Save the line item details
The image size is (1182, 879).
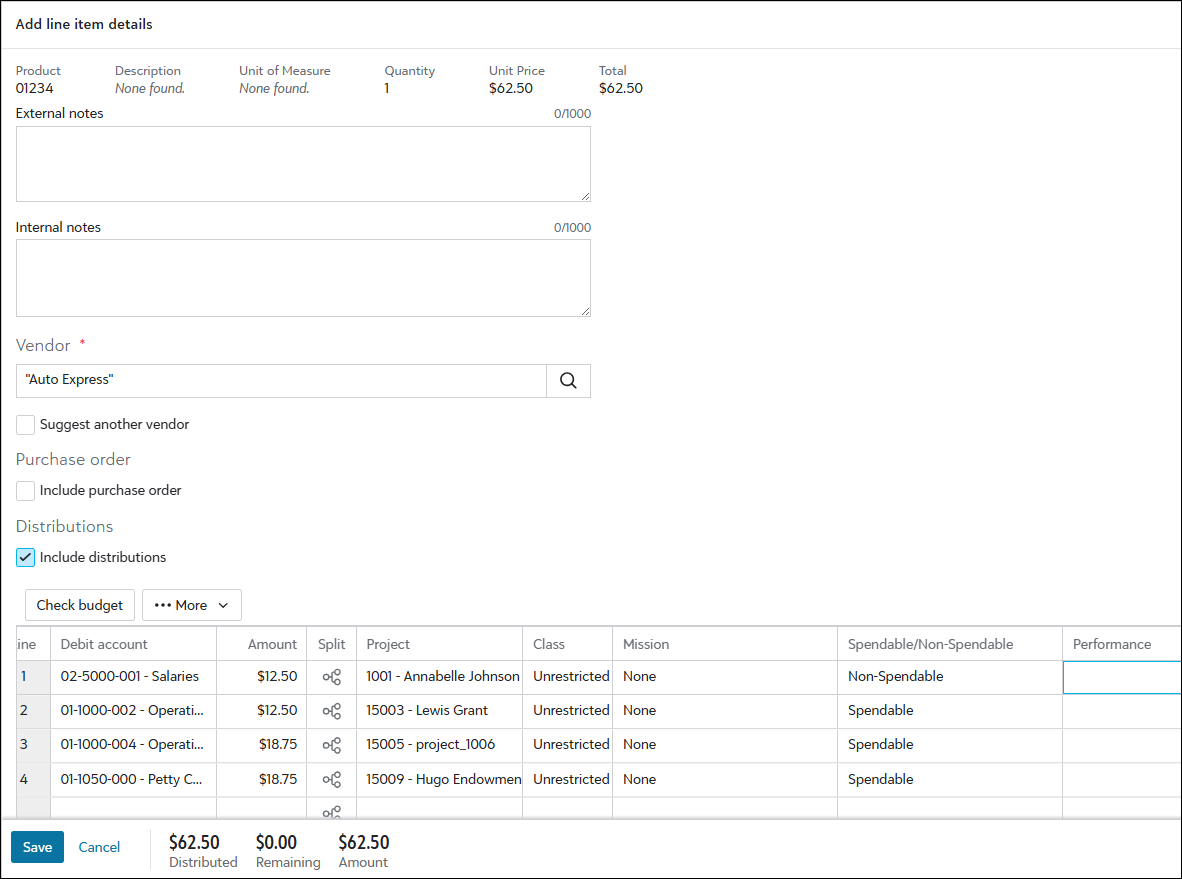[37, 847]
